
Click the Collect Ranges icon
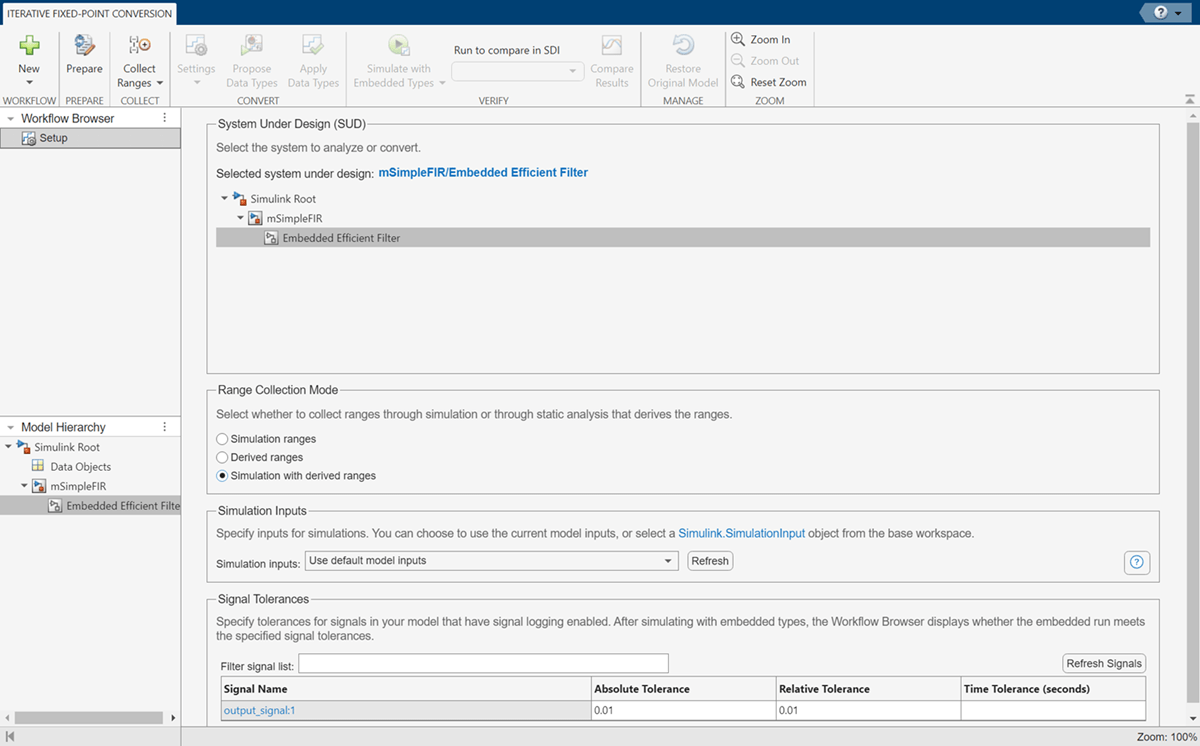click(139, 45)
